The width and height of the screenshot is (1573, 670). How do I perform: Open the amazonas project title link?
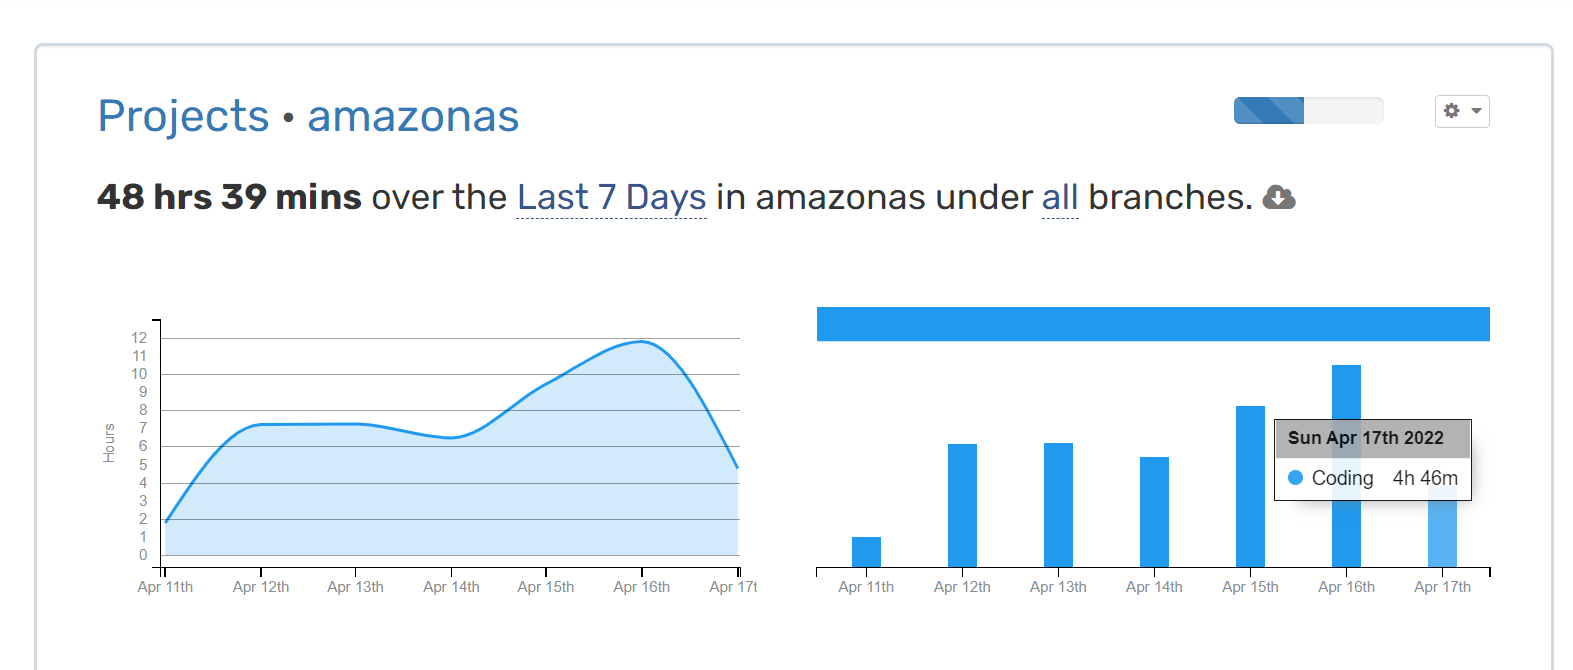click(x=413, y=117)
